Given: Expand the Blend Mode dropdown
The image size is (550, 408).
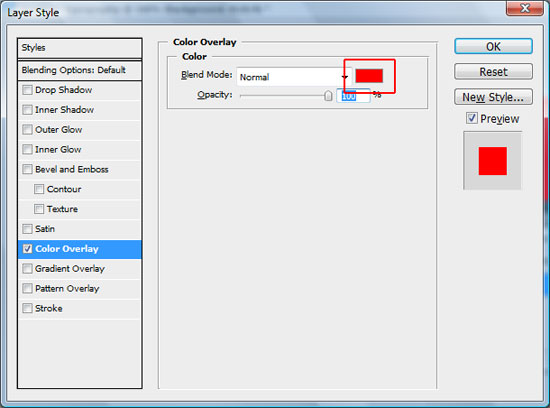Looking at the screenshot, I should click(294, 77).
